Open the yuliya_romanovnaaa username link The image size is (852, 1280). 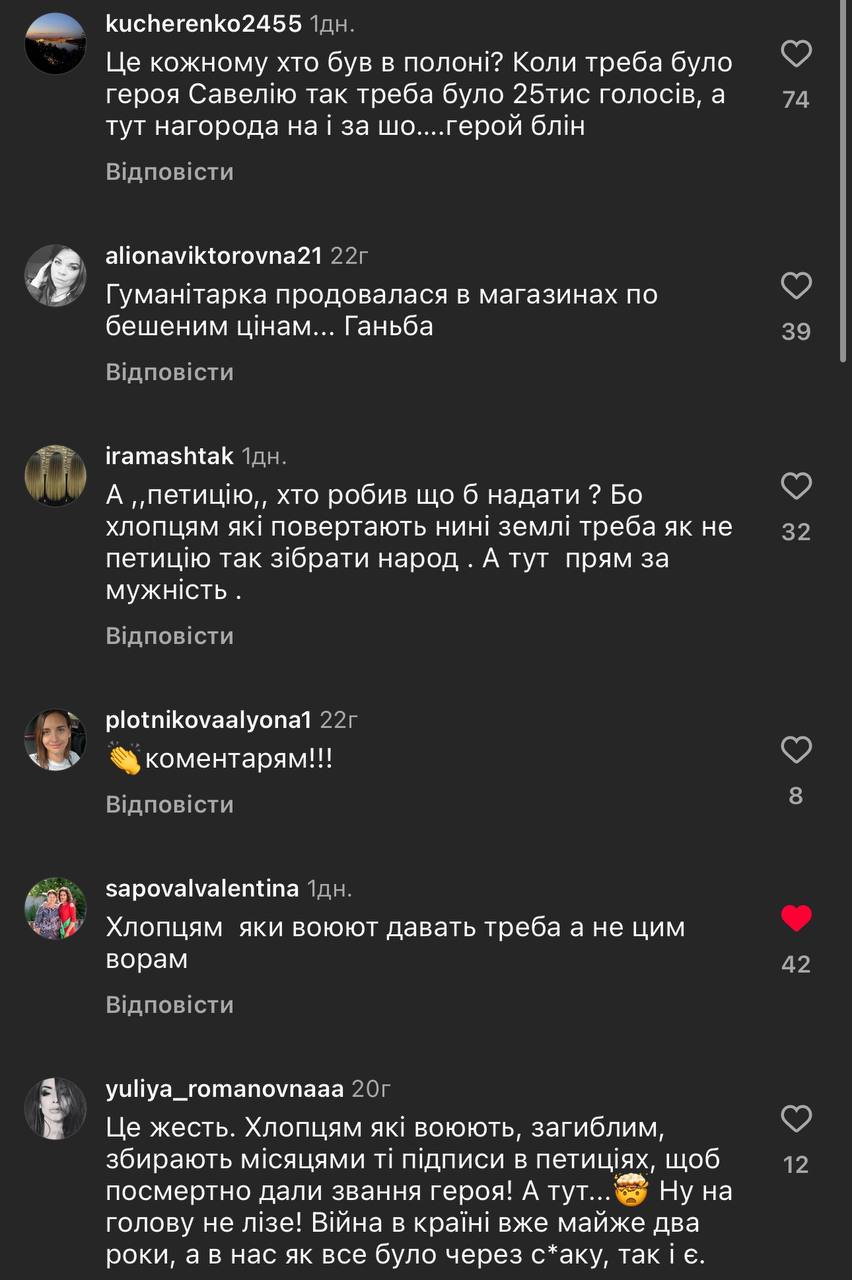point(224,1088)
